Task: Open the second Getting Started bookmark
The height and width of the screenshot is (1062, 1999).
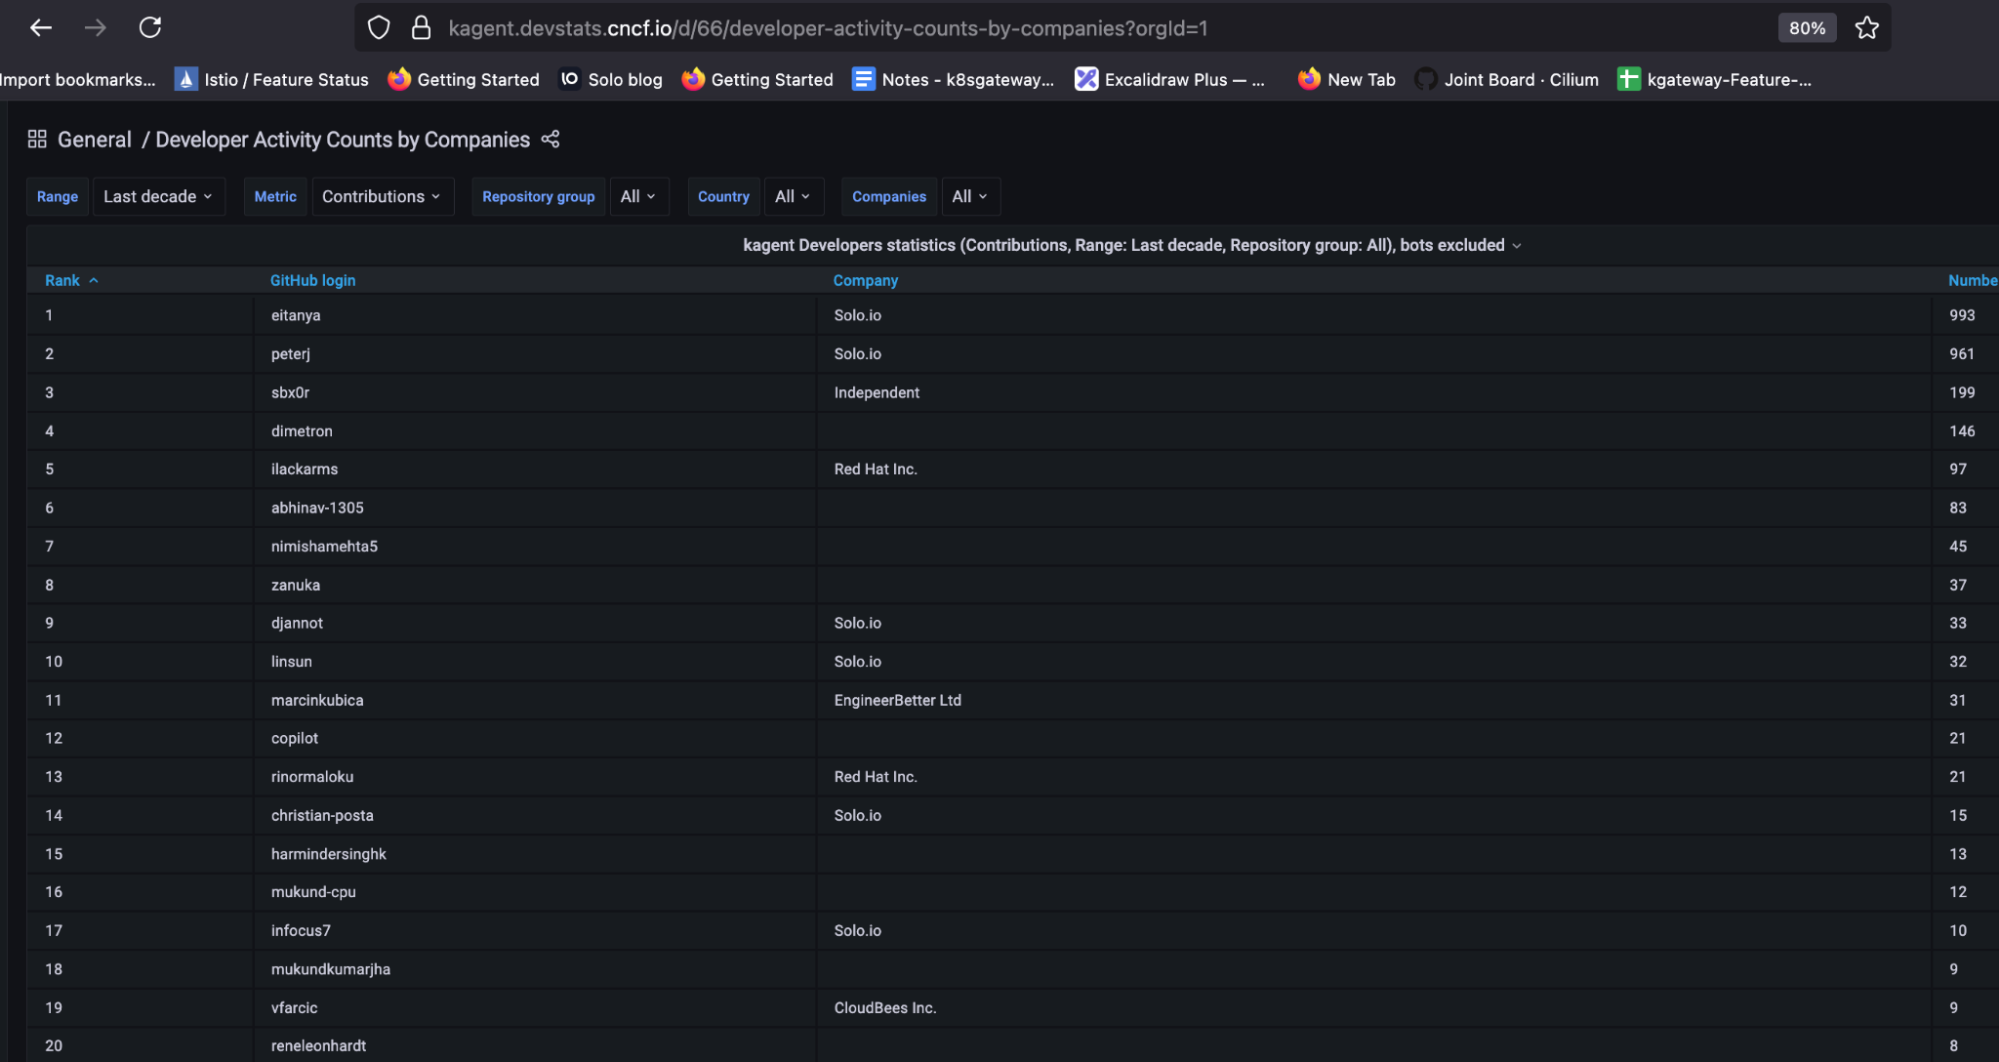Action: 758,80
